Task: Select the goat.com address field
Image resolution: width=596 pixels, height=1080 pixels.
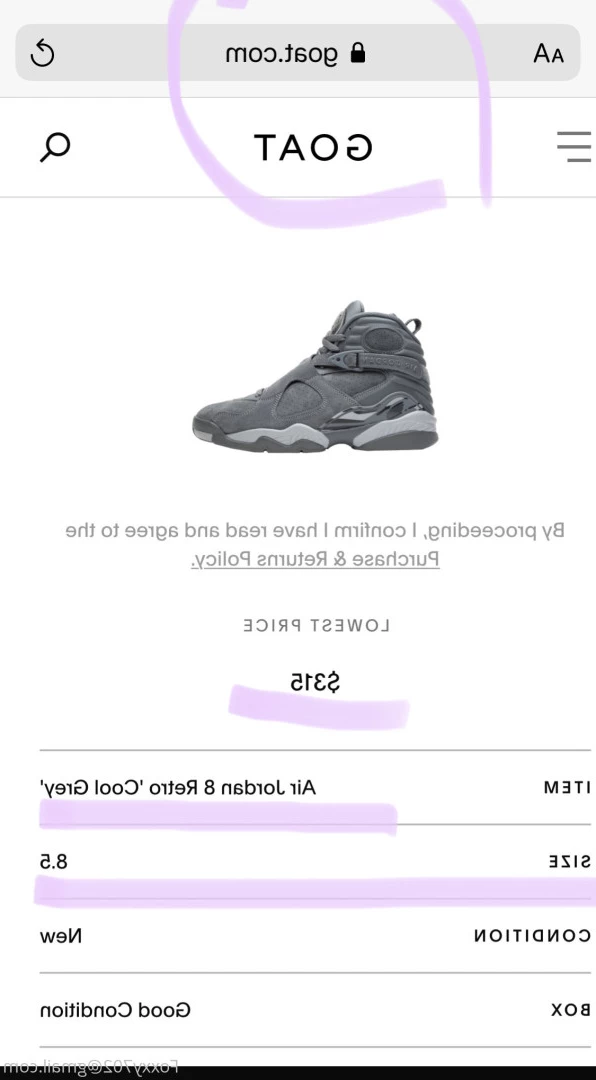Action: [x=298, y=53]
